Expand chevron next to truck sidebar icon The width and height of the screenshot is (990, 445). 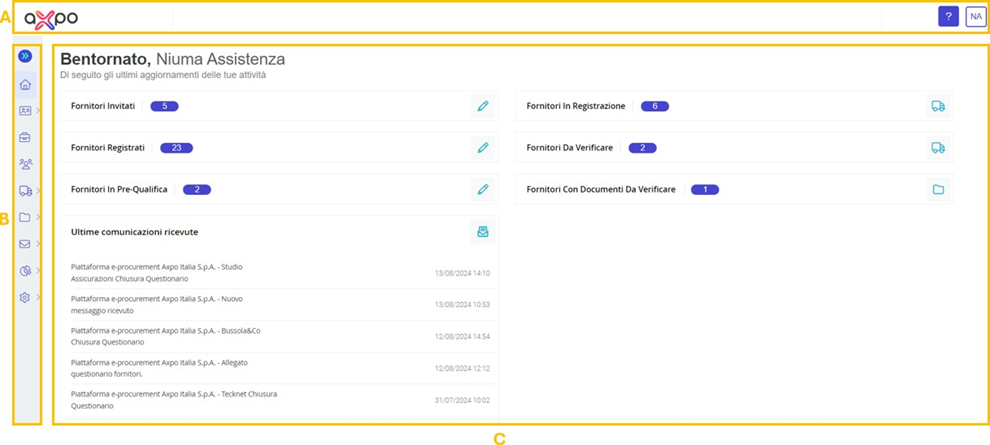pyautogui.click(x=38, y=191)
